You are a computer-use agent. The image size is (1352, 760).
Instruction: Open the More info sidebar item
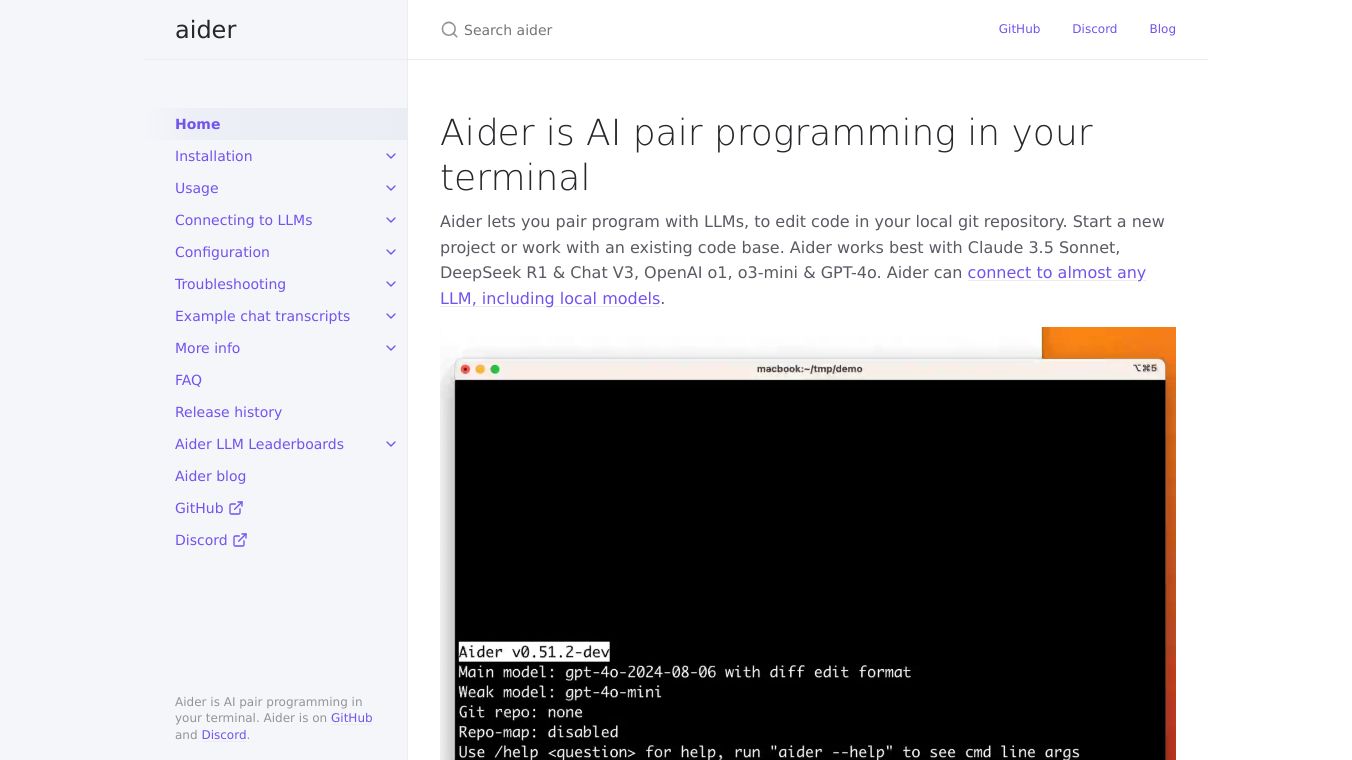tap(207, 348)
